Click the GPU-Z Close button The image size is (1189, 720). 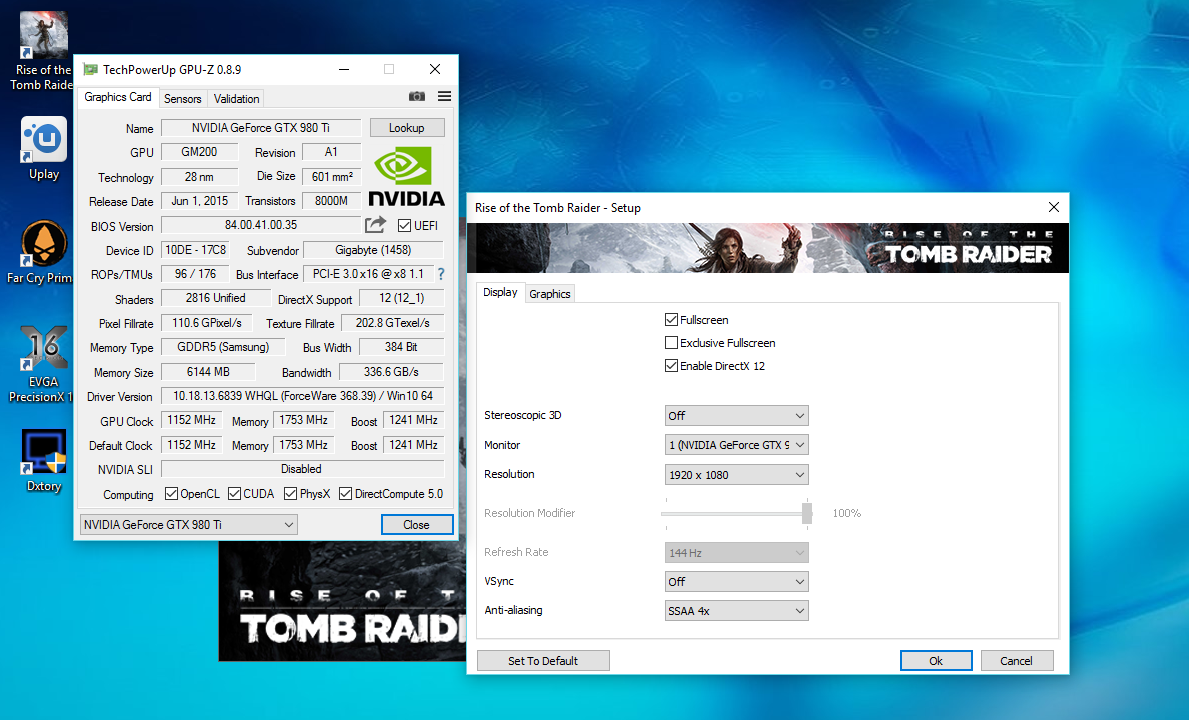(x=417, y=524)
